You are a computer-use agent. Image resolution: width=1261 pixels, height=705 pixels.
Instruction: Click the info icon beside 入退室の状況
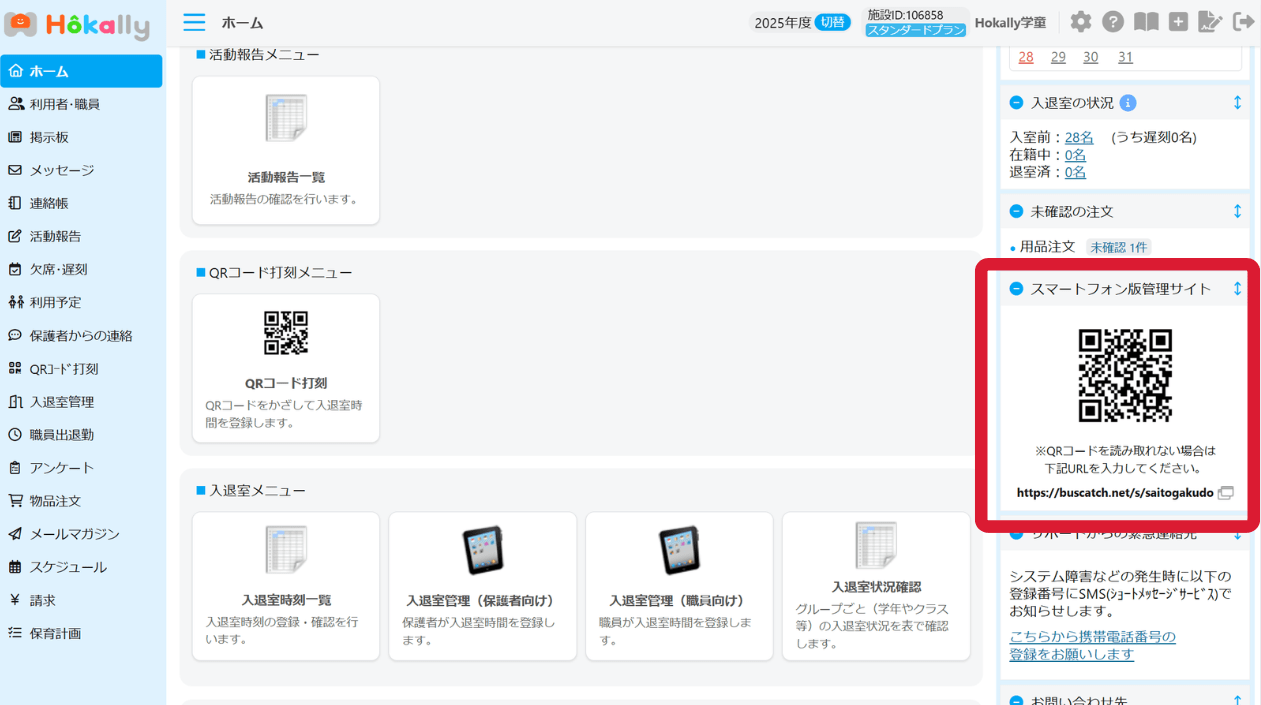click(x=1128, y=103)
